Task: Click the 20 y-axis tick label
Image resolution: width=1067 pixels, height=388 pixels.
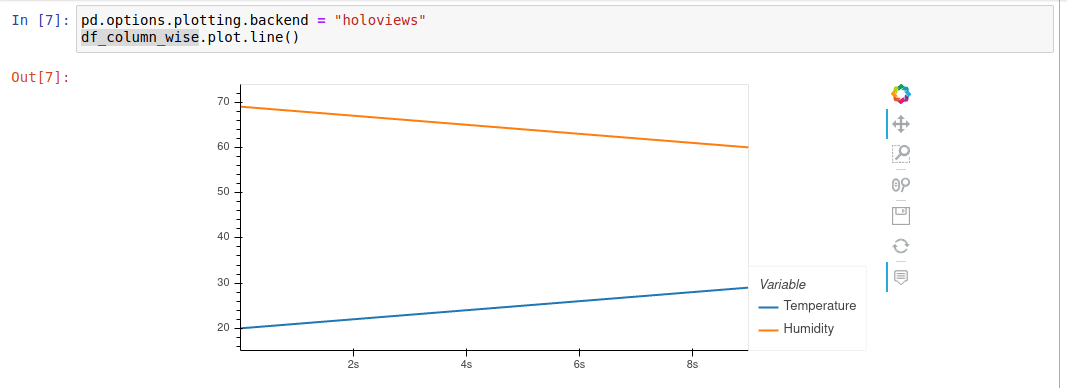Action: coord(224,327)
